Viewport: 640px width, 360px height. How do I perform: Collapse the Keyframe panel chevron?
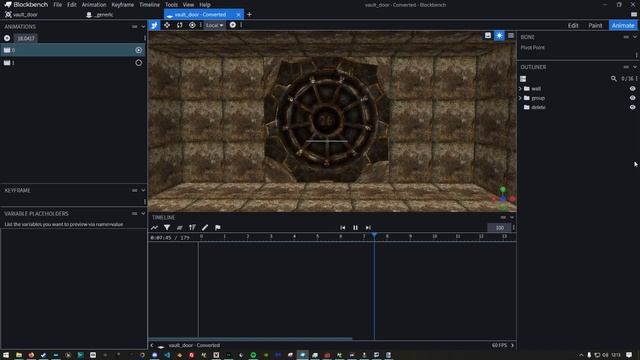[x=143, y=190]
